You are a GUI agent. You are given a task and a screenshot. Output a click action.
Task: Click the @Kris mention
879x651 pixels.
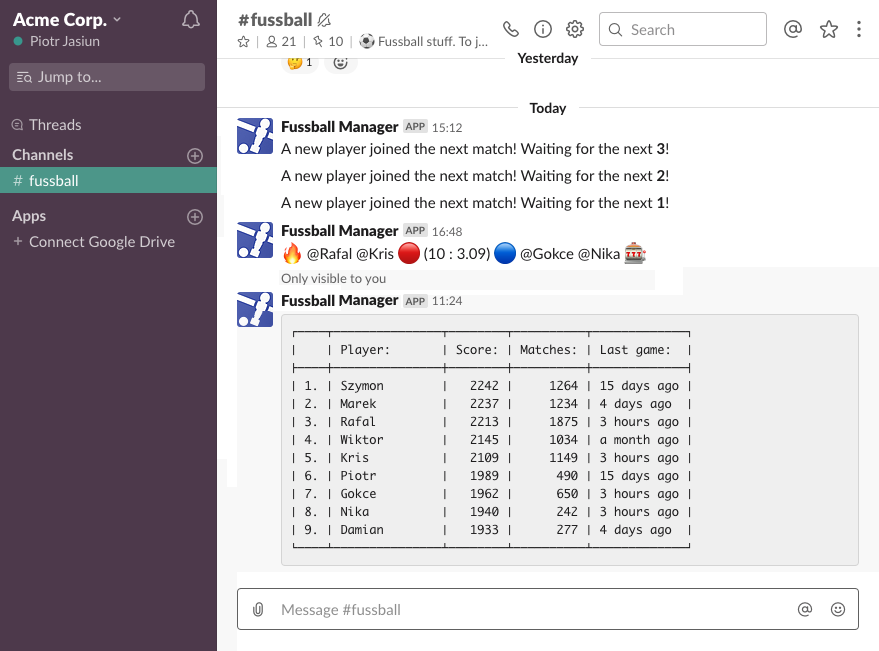click(375, 254)
